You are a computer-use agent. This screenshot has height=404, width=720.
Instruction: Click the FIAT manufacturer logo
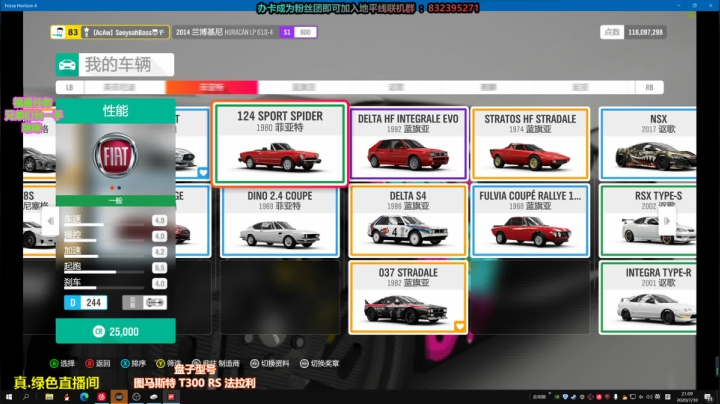coord(115,155)
